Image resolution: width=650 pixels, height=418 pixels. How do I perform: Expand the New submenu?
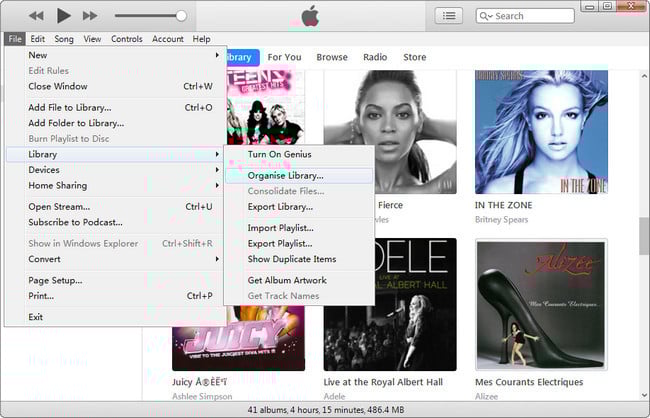tap(115, 55)
